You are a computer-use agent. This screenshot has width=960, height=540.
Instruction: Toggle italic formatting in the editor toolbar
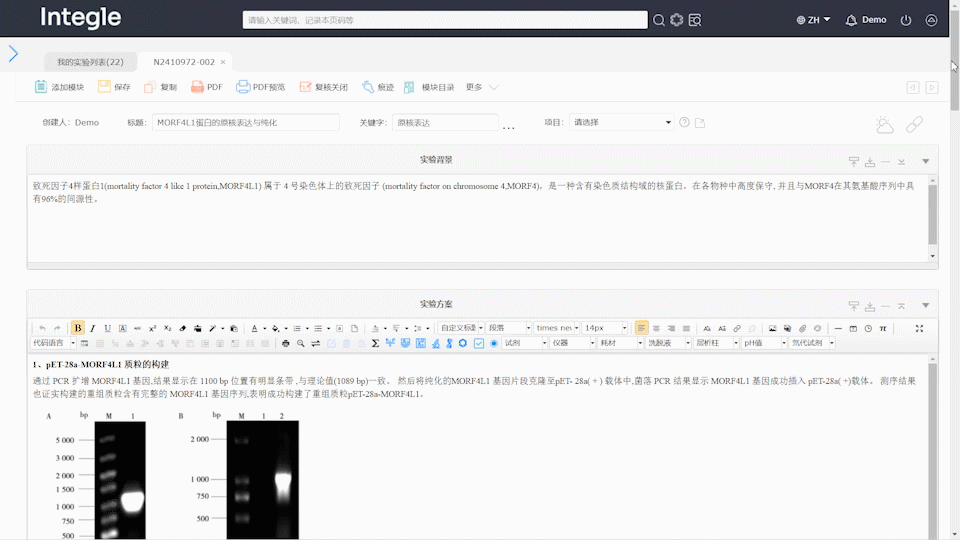coord(92,328)
